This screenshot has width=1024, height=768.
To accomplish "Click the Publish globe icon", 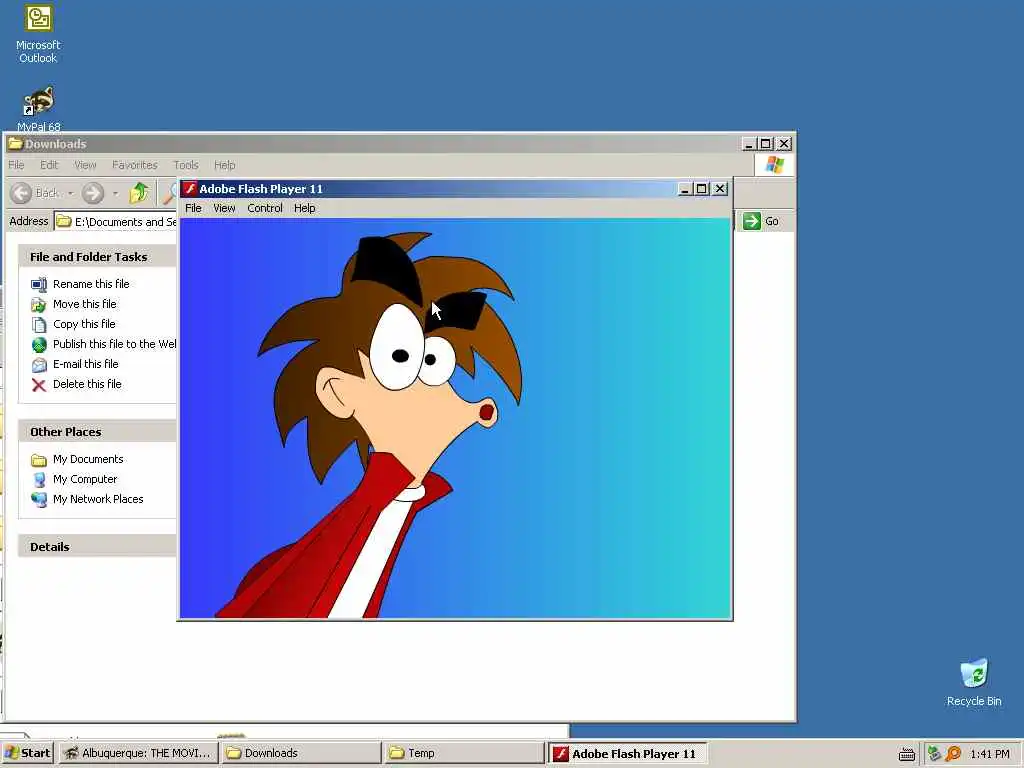I will tap(39, 344).
